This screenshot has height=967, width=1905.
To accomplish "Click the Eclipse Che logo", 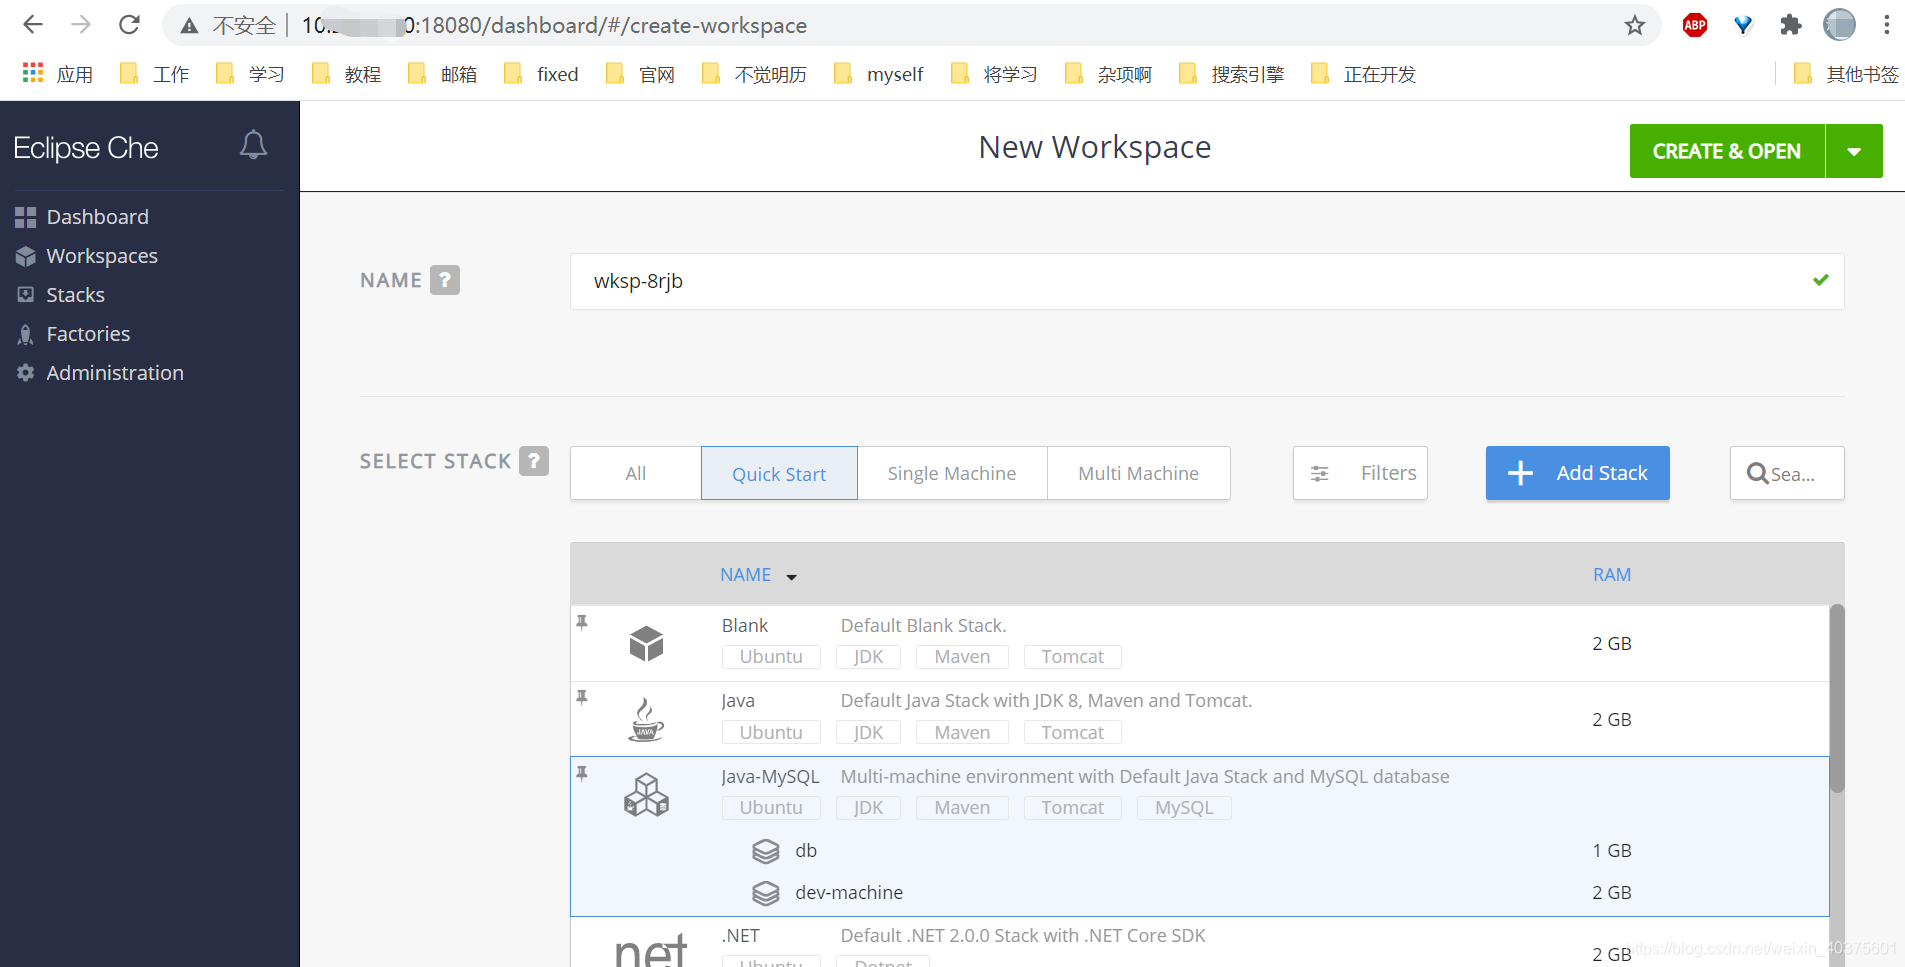I will [86, 148].
